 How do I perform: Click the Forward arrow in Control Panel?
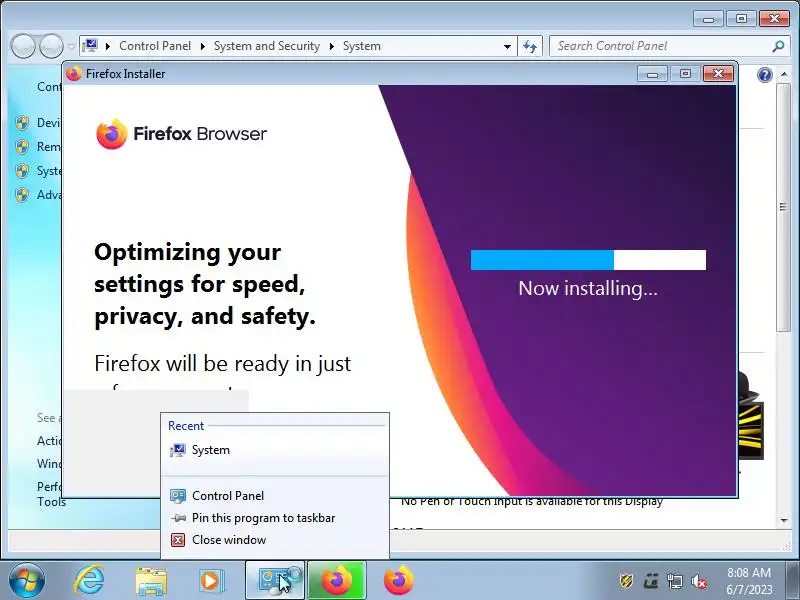click(x=51, y=46)
